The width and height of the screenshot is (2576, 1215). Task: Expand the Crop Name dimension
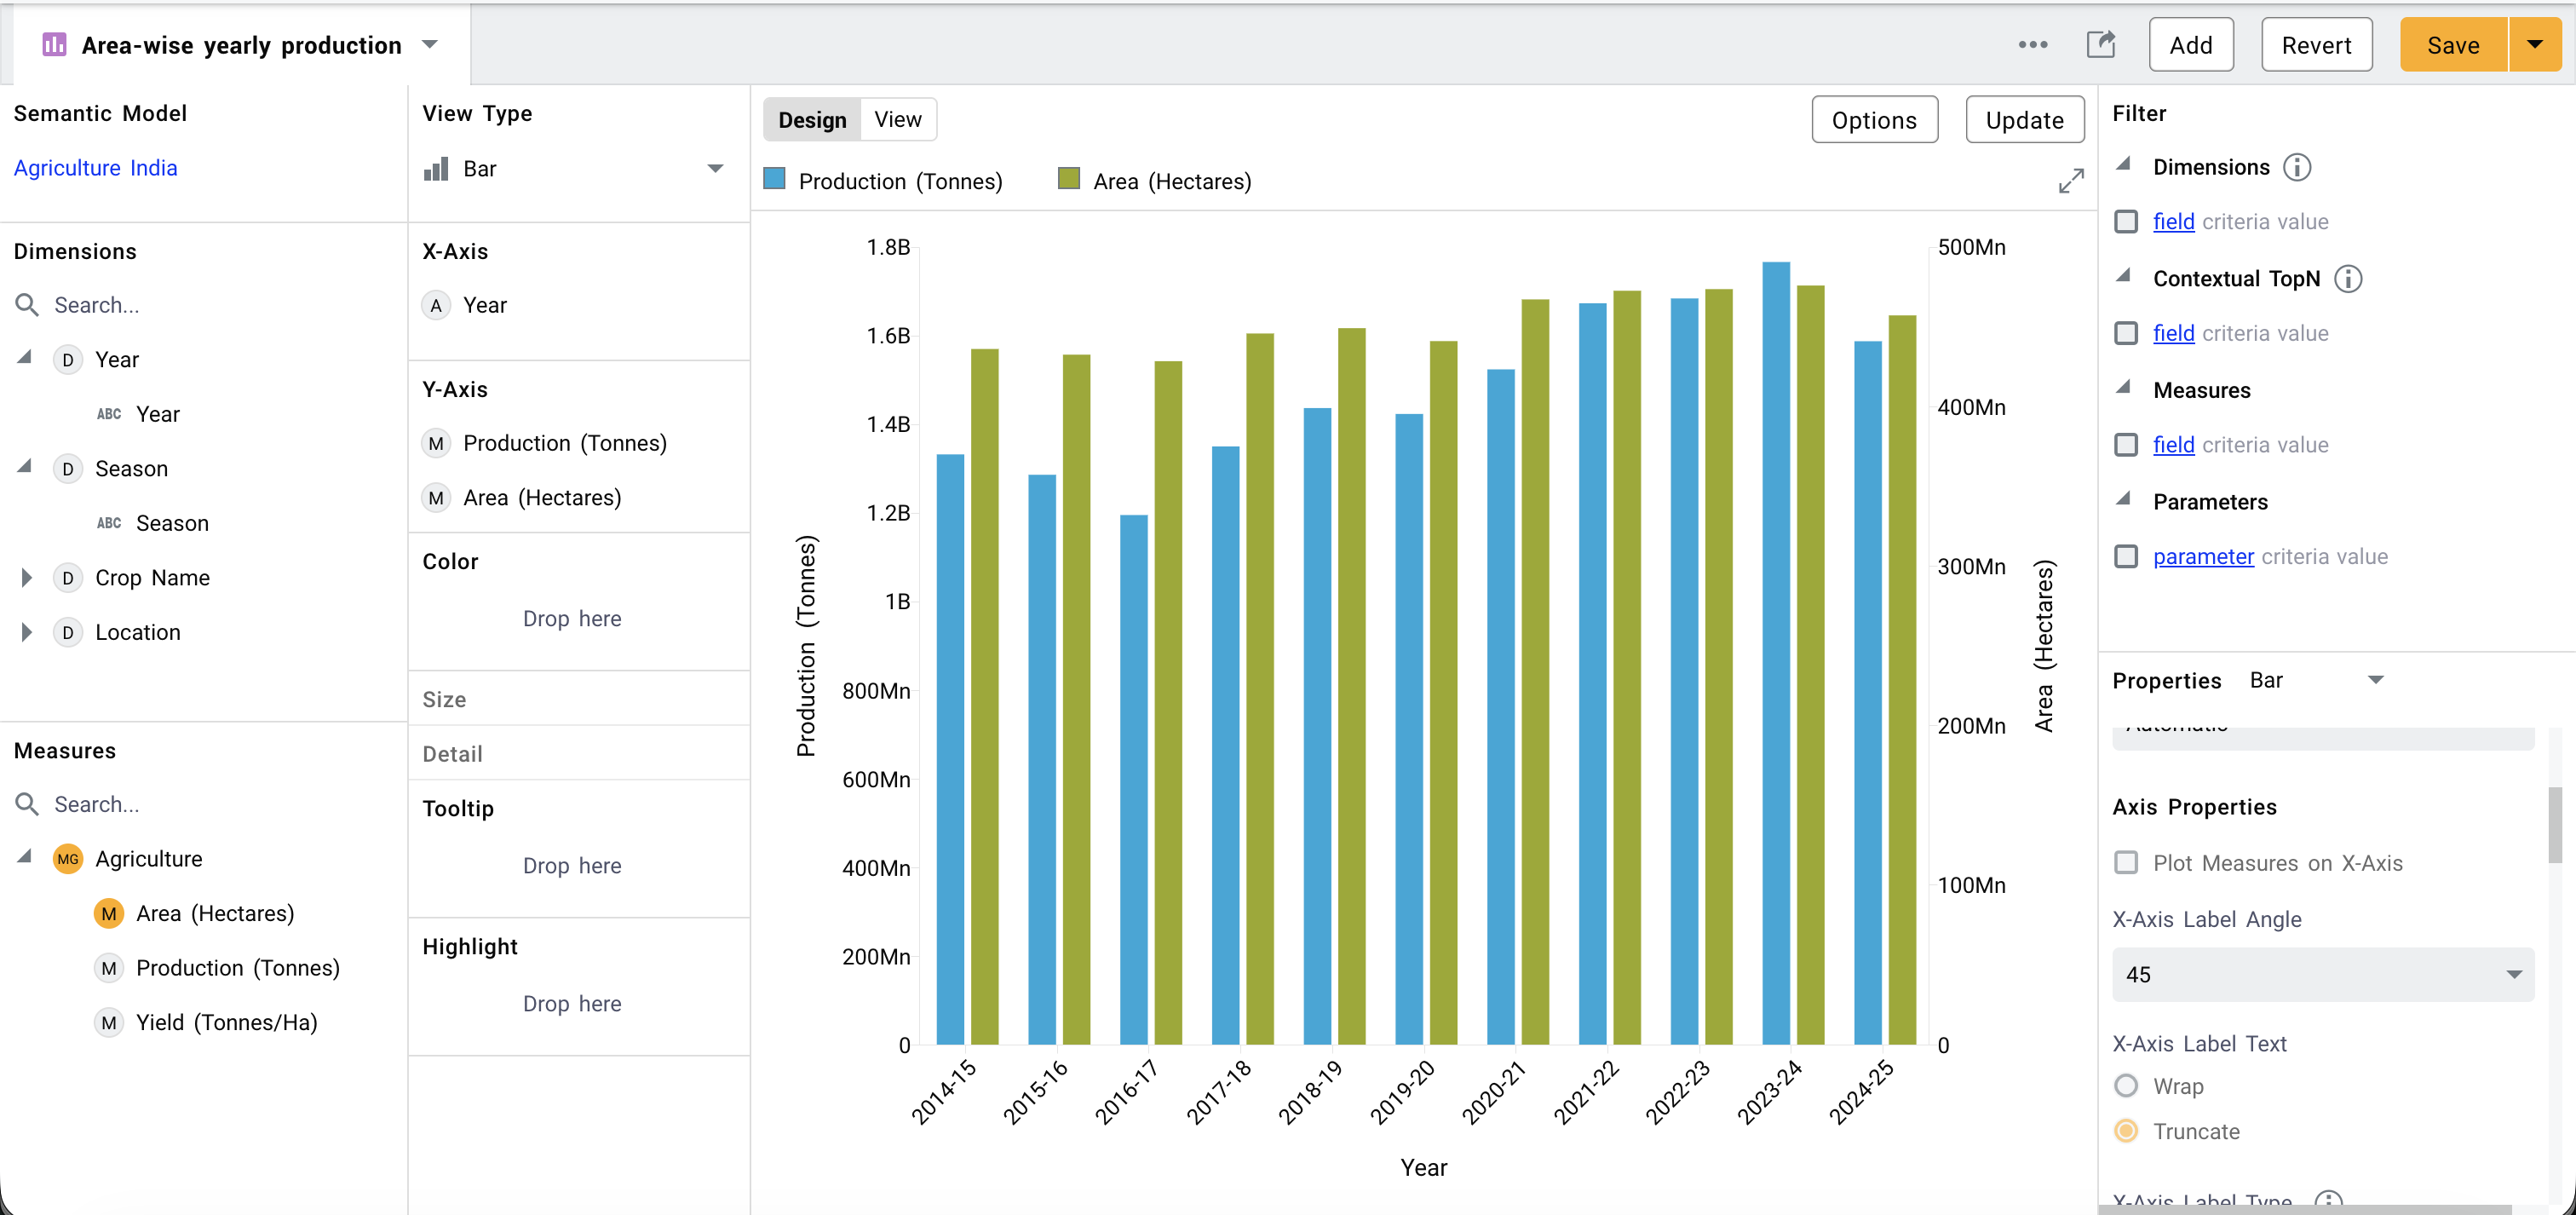(x=27, y=578)
